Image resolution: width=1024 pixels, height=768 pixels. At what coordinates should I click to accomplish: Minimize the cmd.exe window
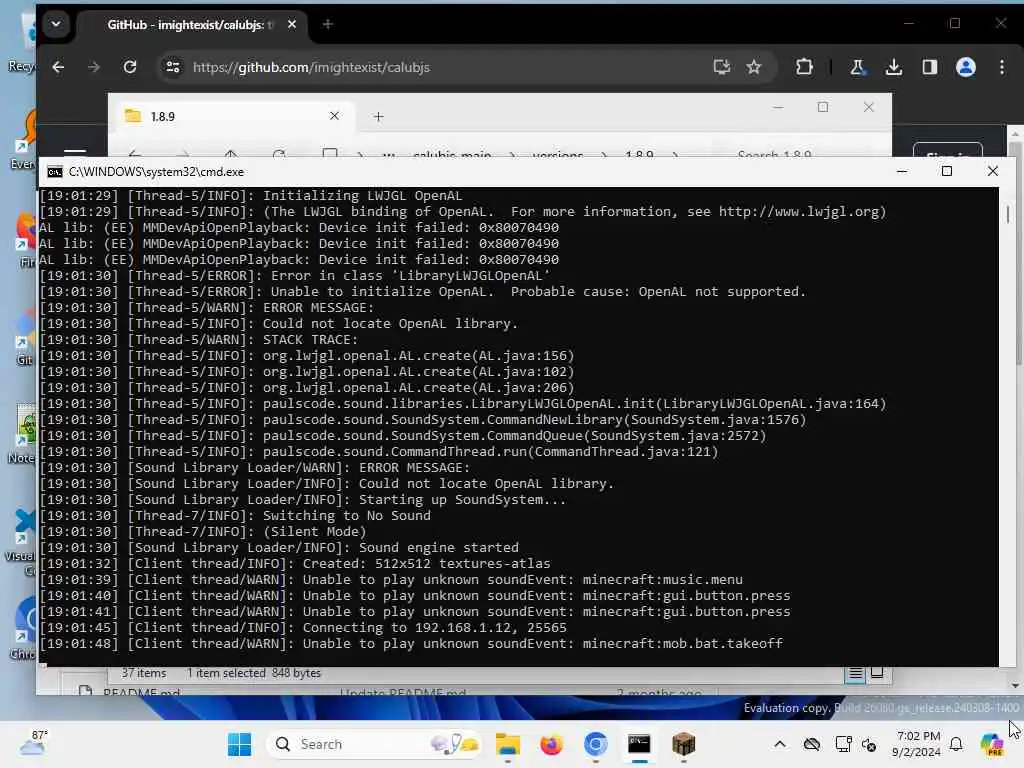click(x=902, y=171)
